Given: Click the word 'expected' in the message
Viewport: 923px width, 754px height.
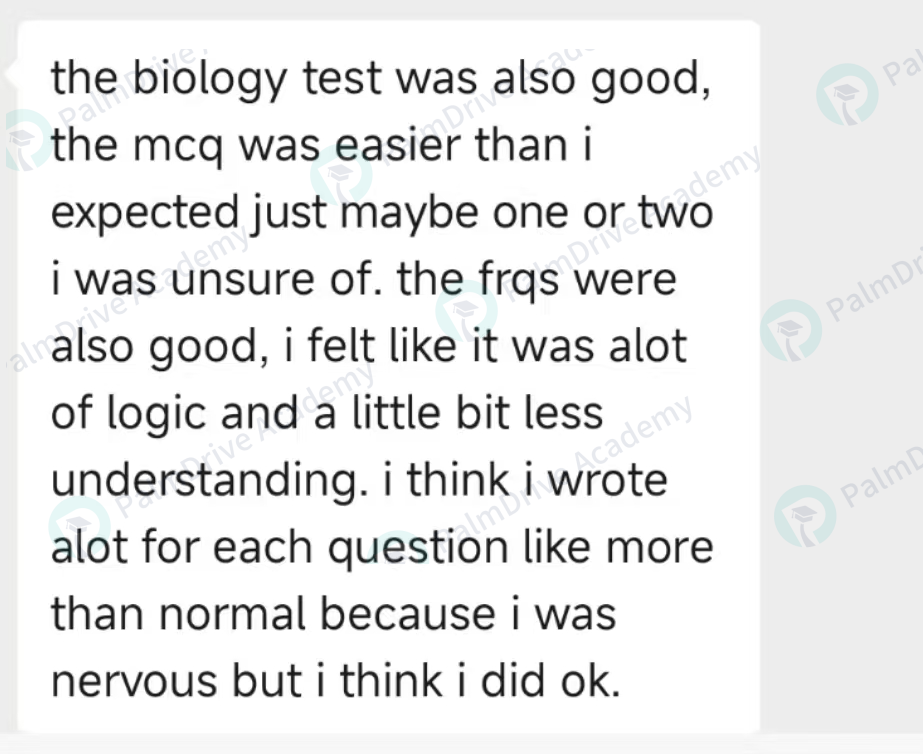Looking at the screenshot, I should [x=145, y=214].
